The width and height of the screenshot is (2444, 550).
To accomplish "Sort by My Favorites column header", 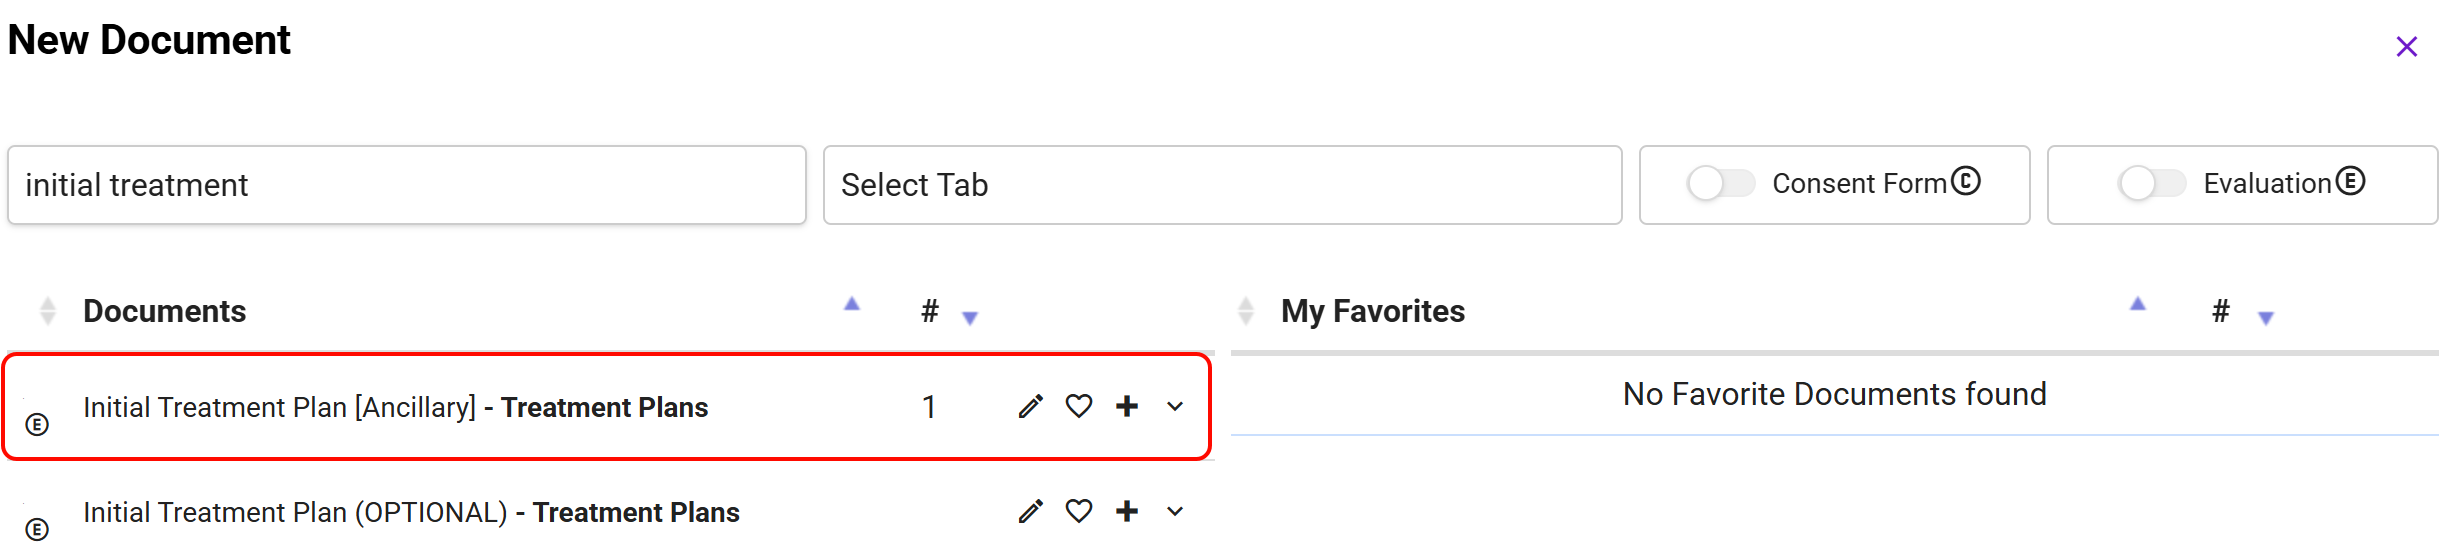I will coord(1373,311).
